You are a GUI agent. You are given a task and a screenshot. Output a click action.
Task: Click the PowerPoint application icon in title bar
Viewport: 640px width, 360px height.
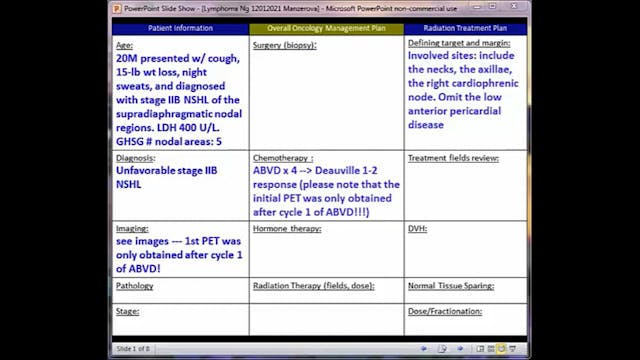click(x=117, y=9)
